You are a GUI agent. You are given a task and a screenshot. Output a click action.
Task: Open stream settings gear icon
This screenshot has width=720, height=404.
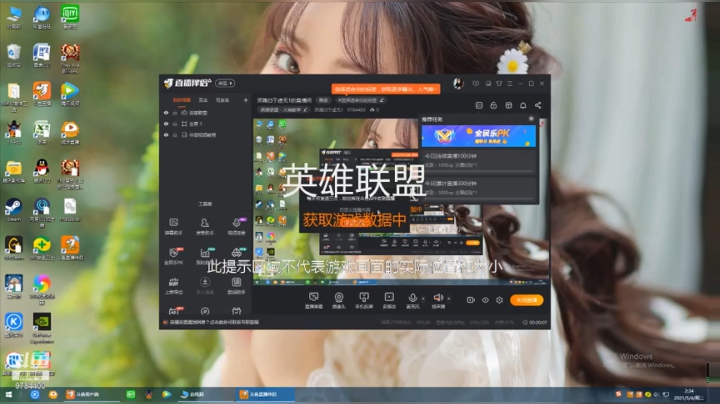500,300
